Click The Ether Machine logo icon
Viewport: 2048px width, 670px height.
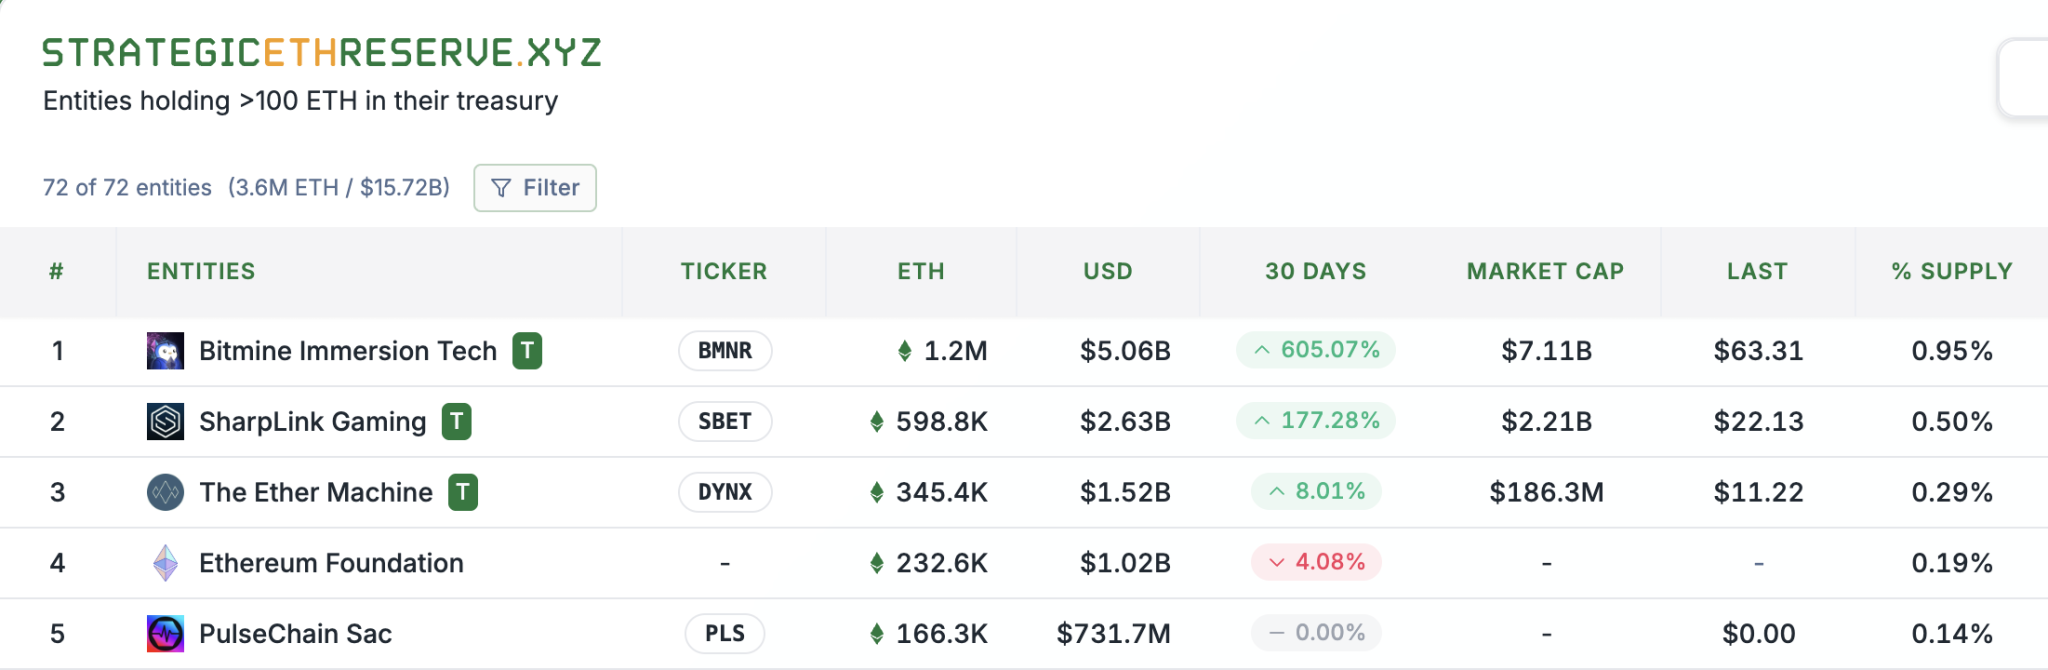[166, 492]
